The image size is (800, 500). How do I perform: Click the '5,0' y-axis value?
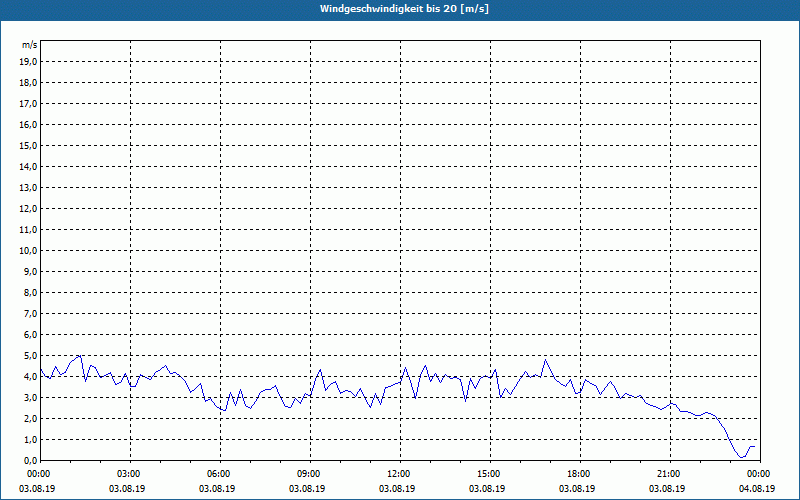point(30,356)
